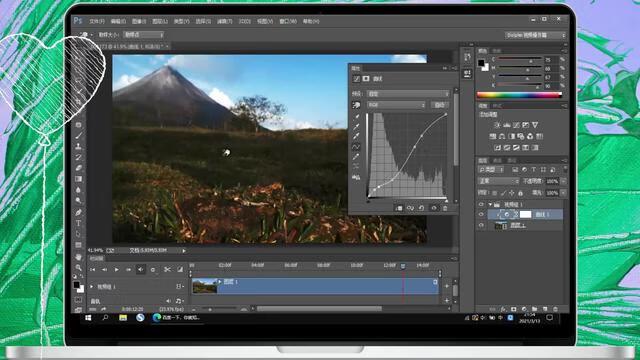The image size is (640, 360).
Task: Open the layer filter kind dropdown
Action: [491, 169]
